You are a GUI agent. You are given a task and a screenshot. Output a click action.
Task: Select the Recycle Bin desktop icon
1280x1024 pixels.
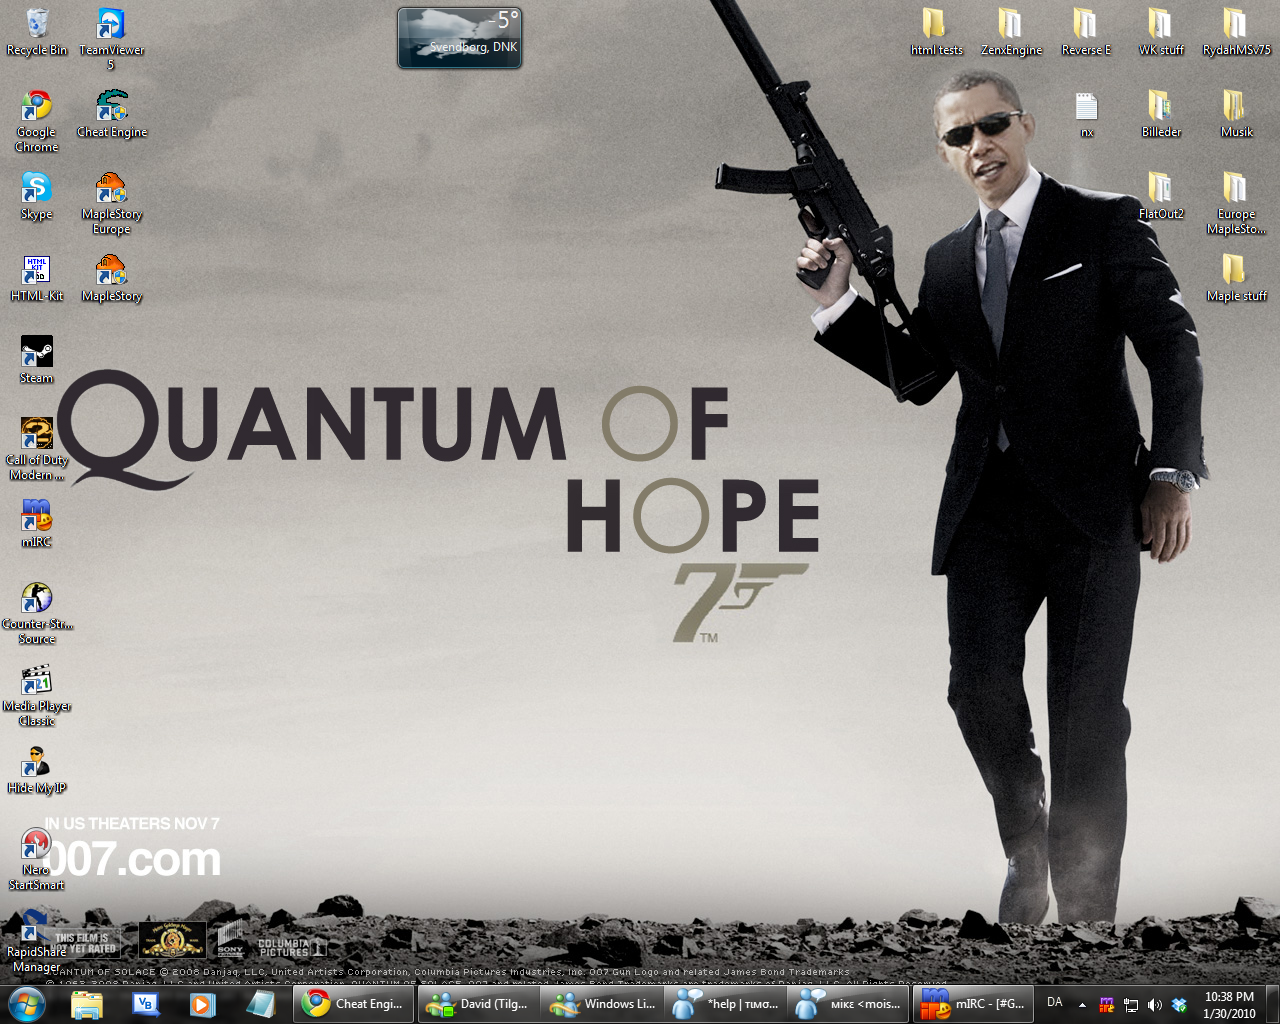(37, 32)
